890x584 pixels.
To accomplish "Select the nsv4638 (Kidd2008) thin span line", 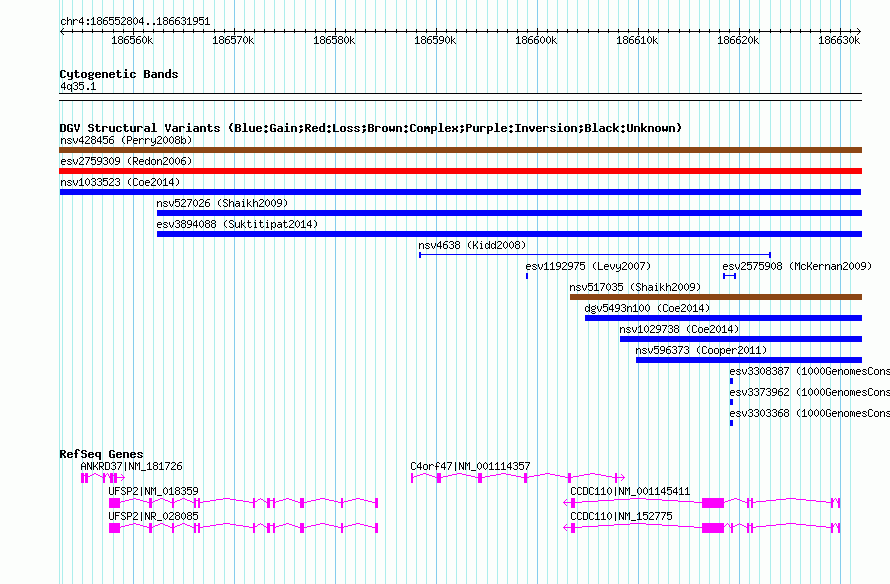I will (595, 255).
